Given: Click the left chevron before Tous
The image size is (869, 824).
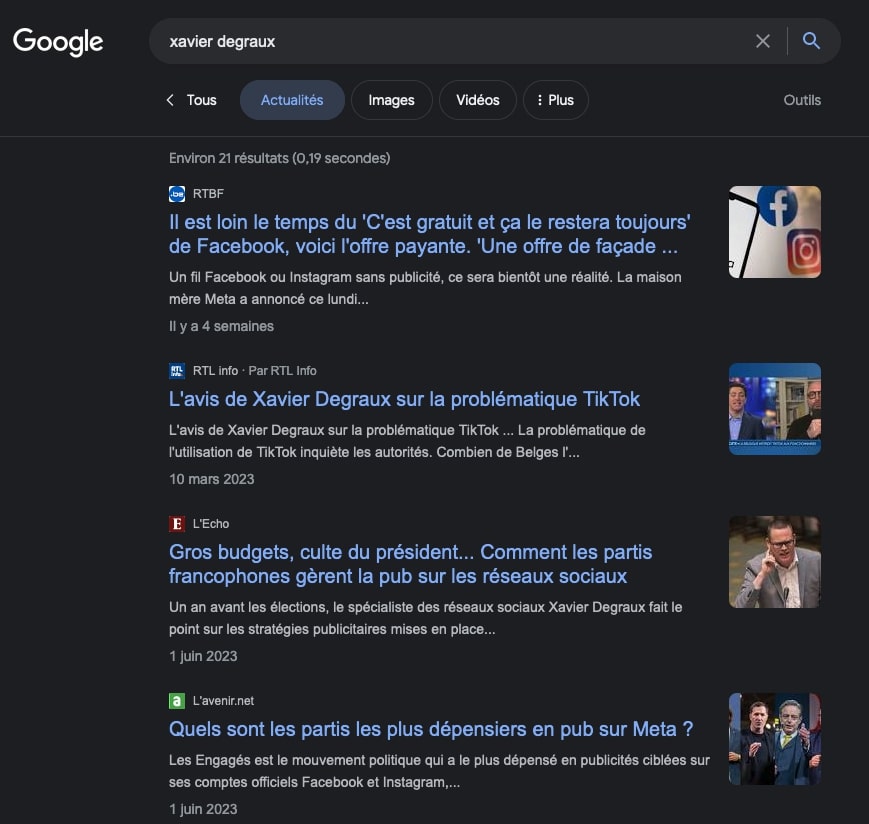Looking at the screenshot, I should tap(170, 100).
